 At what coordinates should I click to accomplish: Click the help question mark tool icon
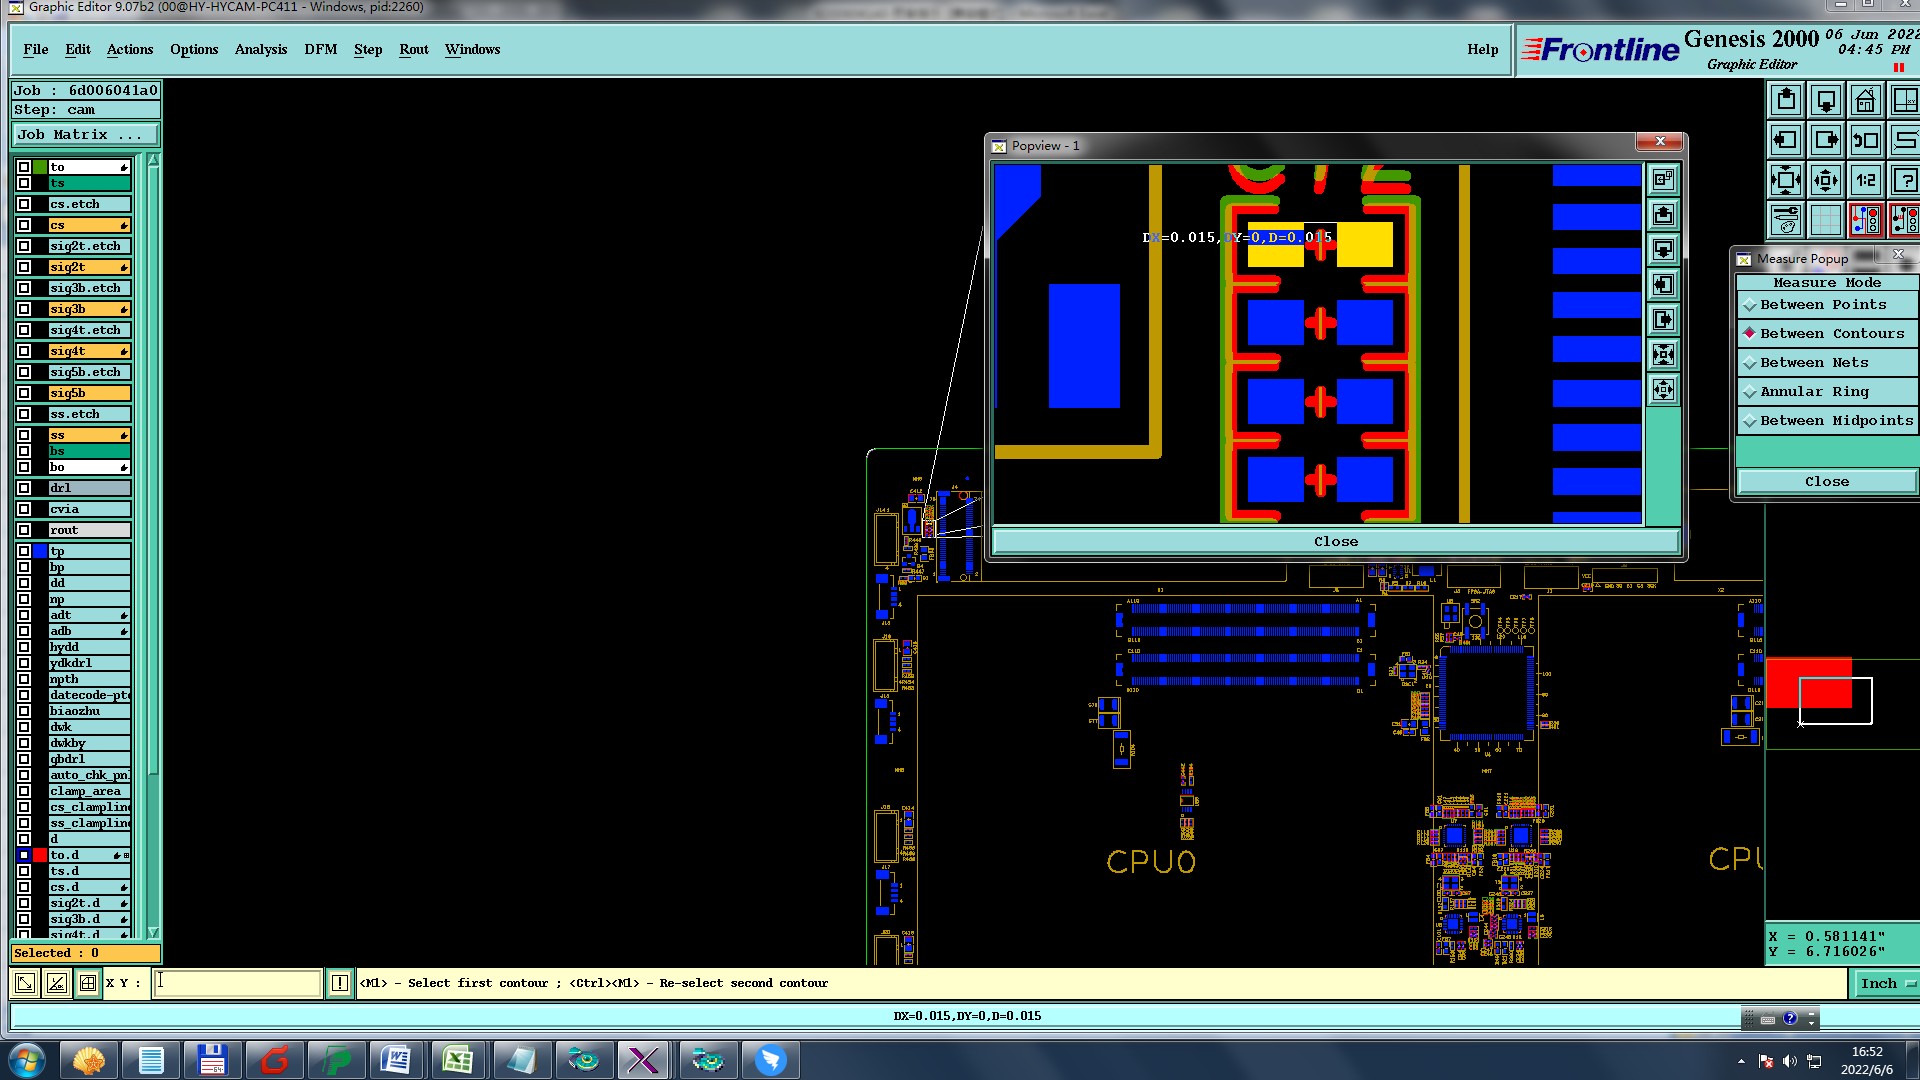[1904, 181]
